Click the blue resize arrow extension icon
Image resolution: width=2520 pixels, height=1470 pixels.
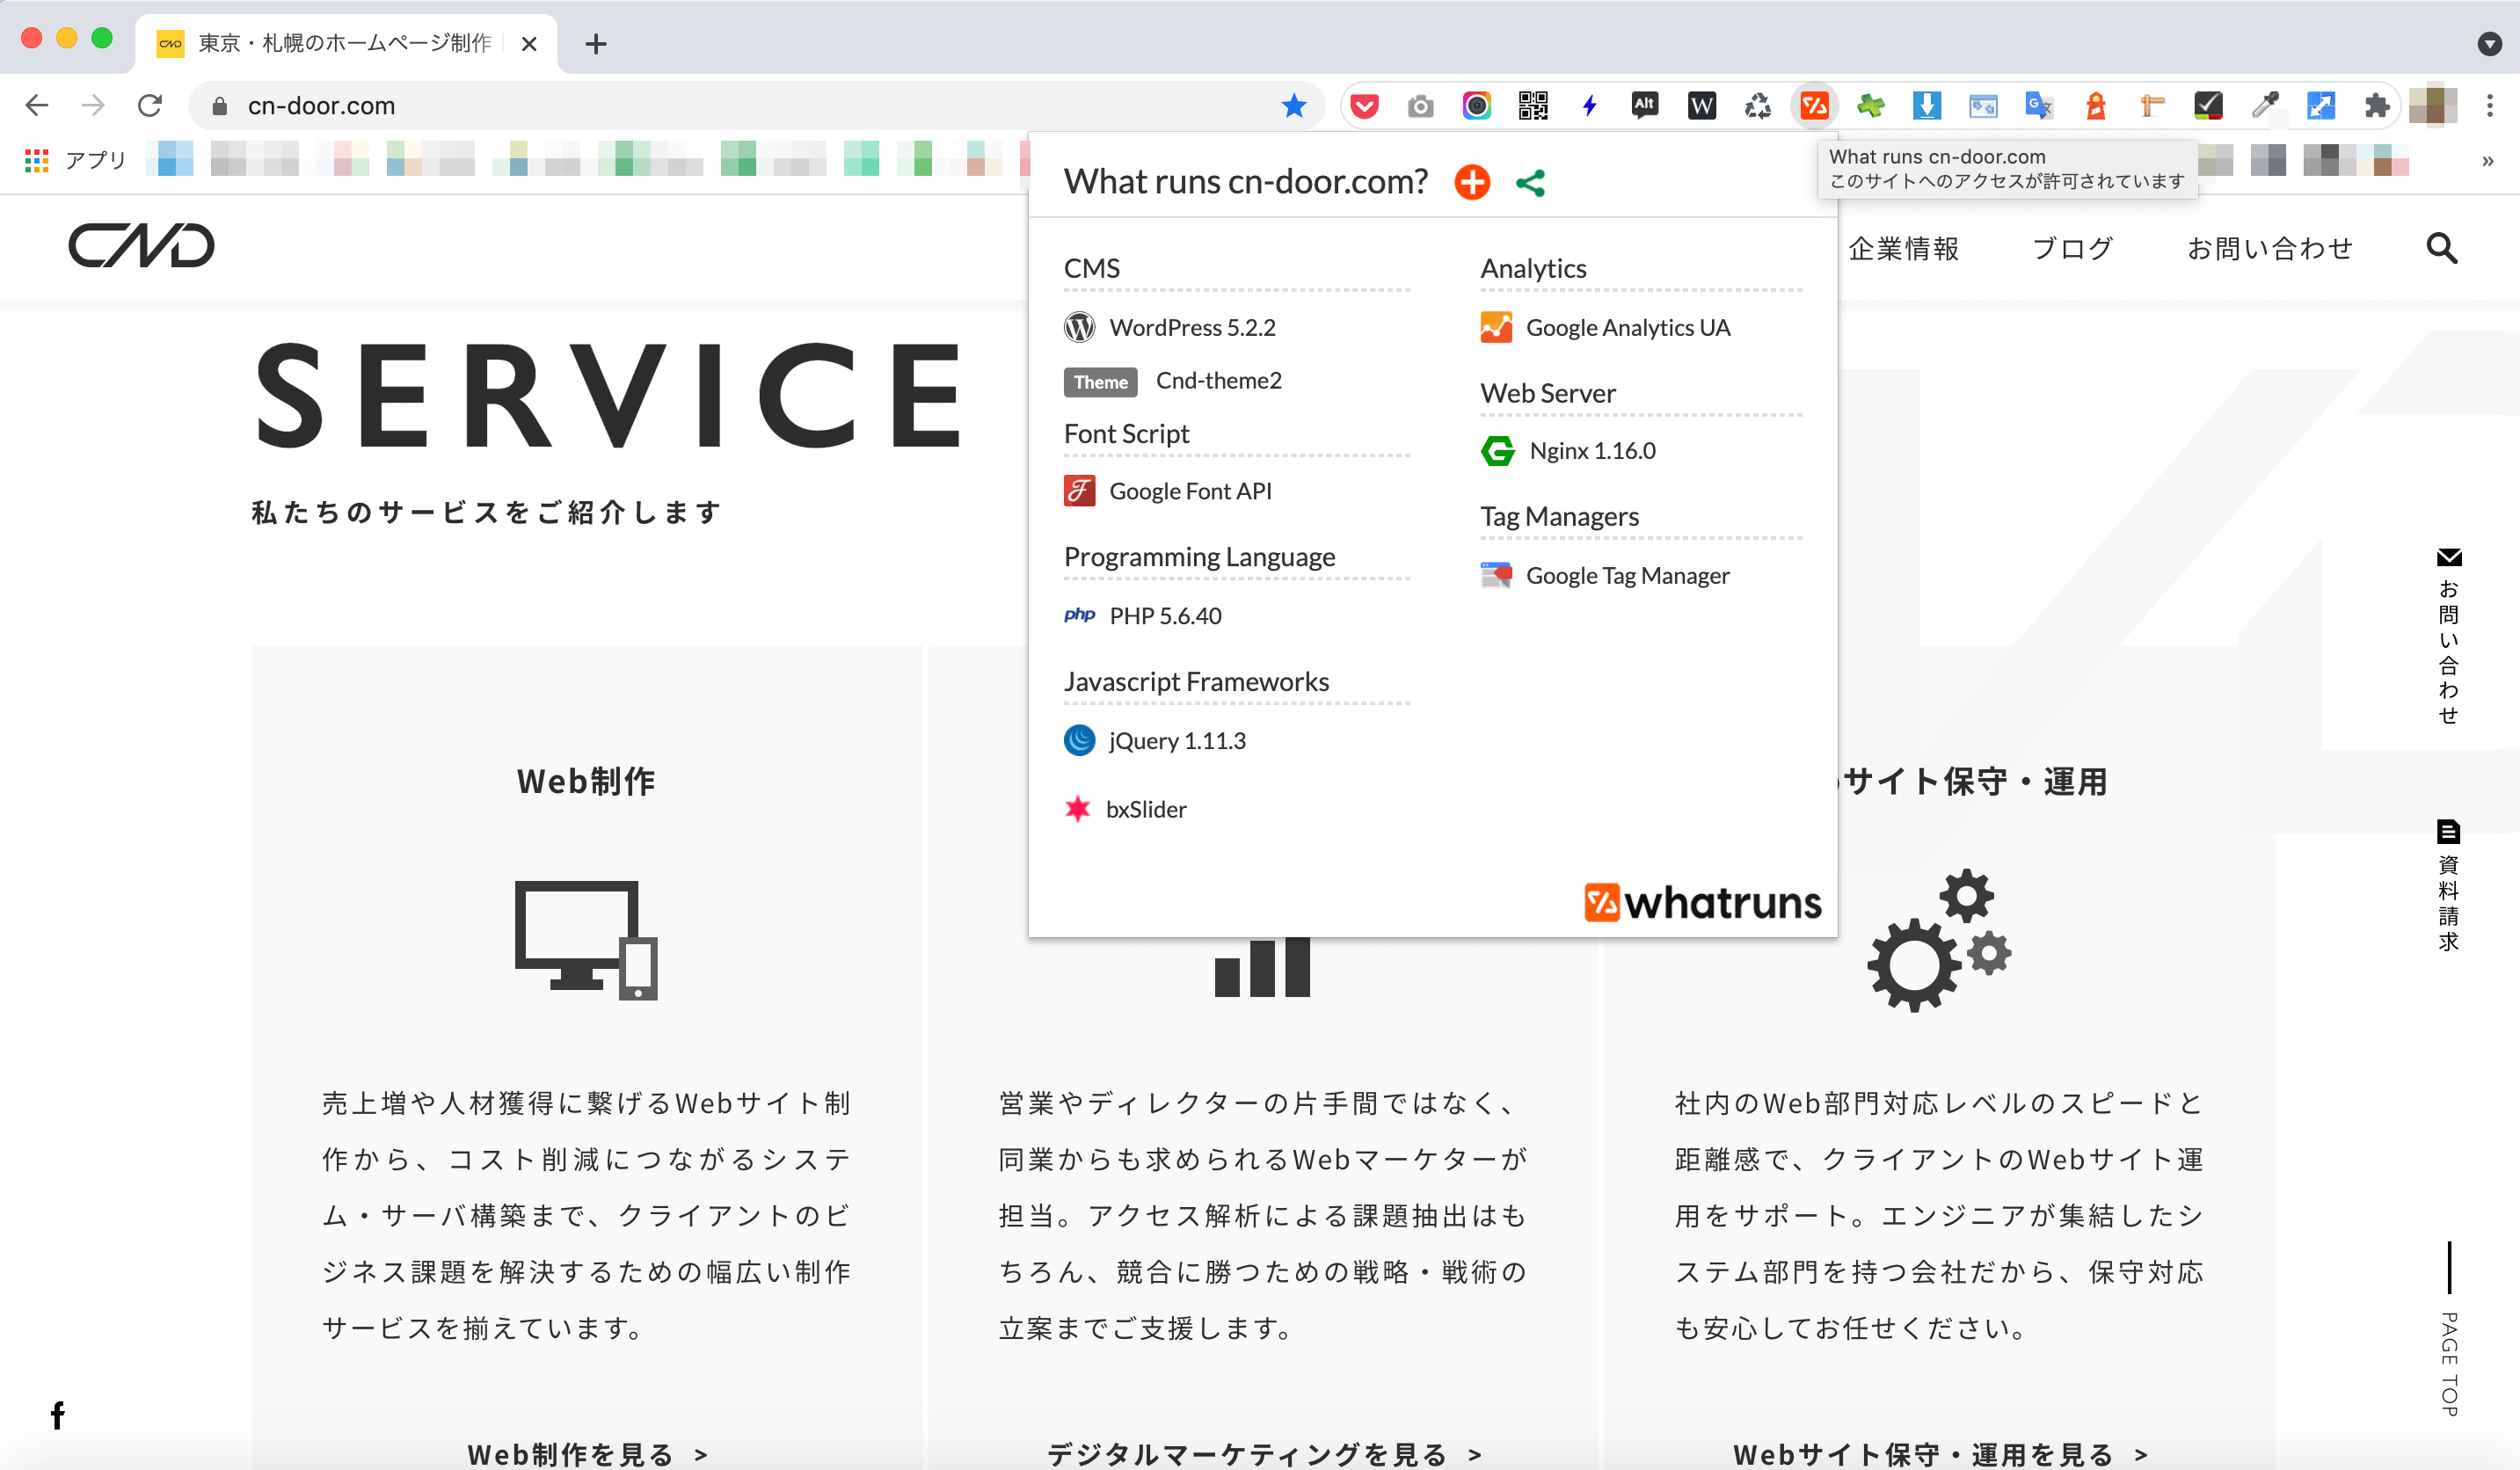click(2320, 105)
